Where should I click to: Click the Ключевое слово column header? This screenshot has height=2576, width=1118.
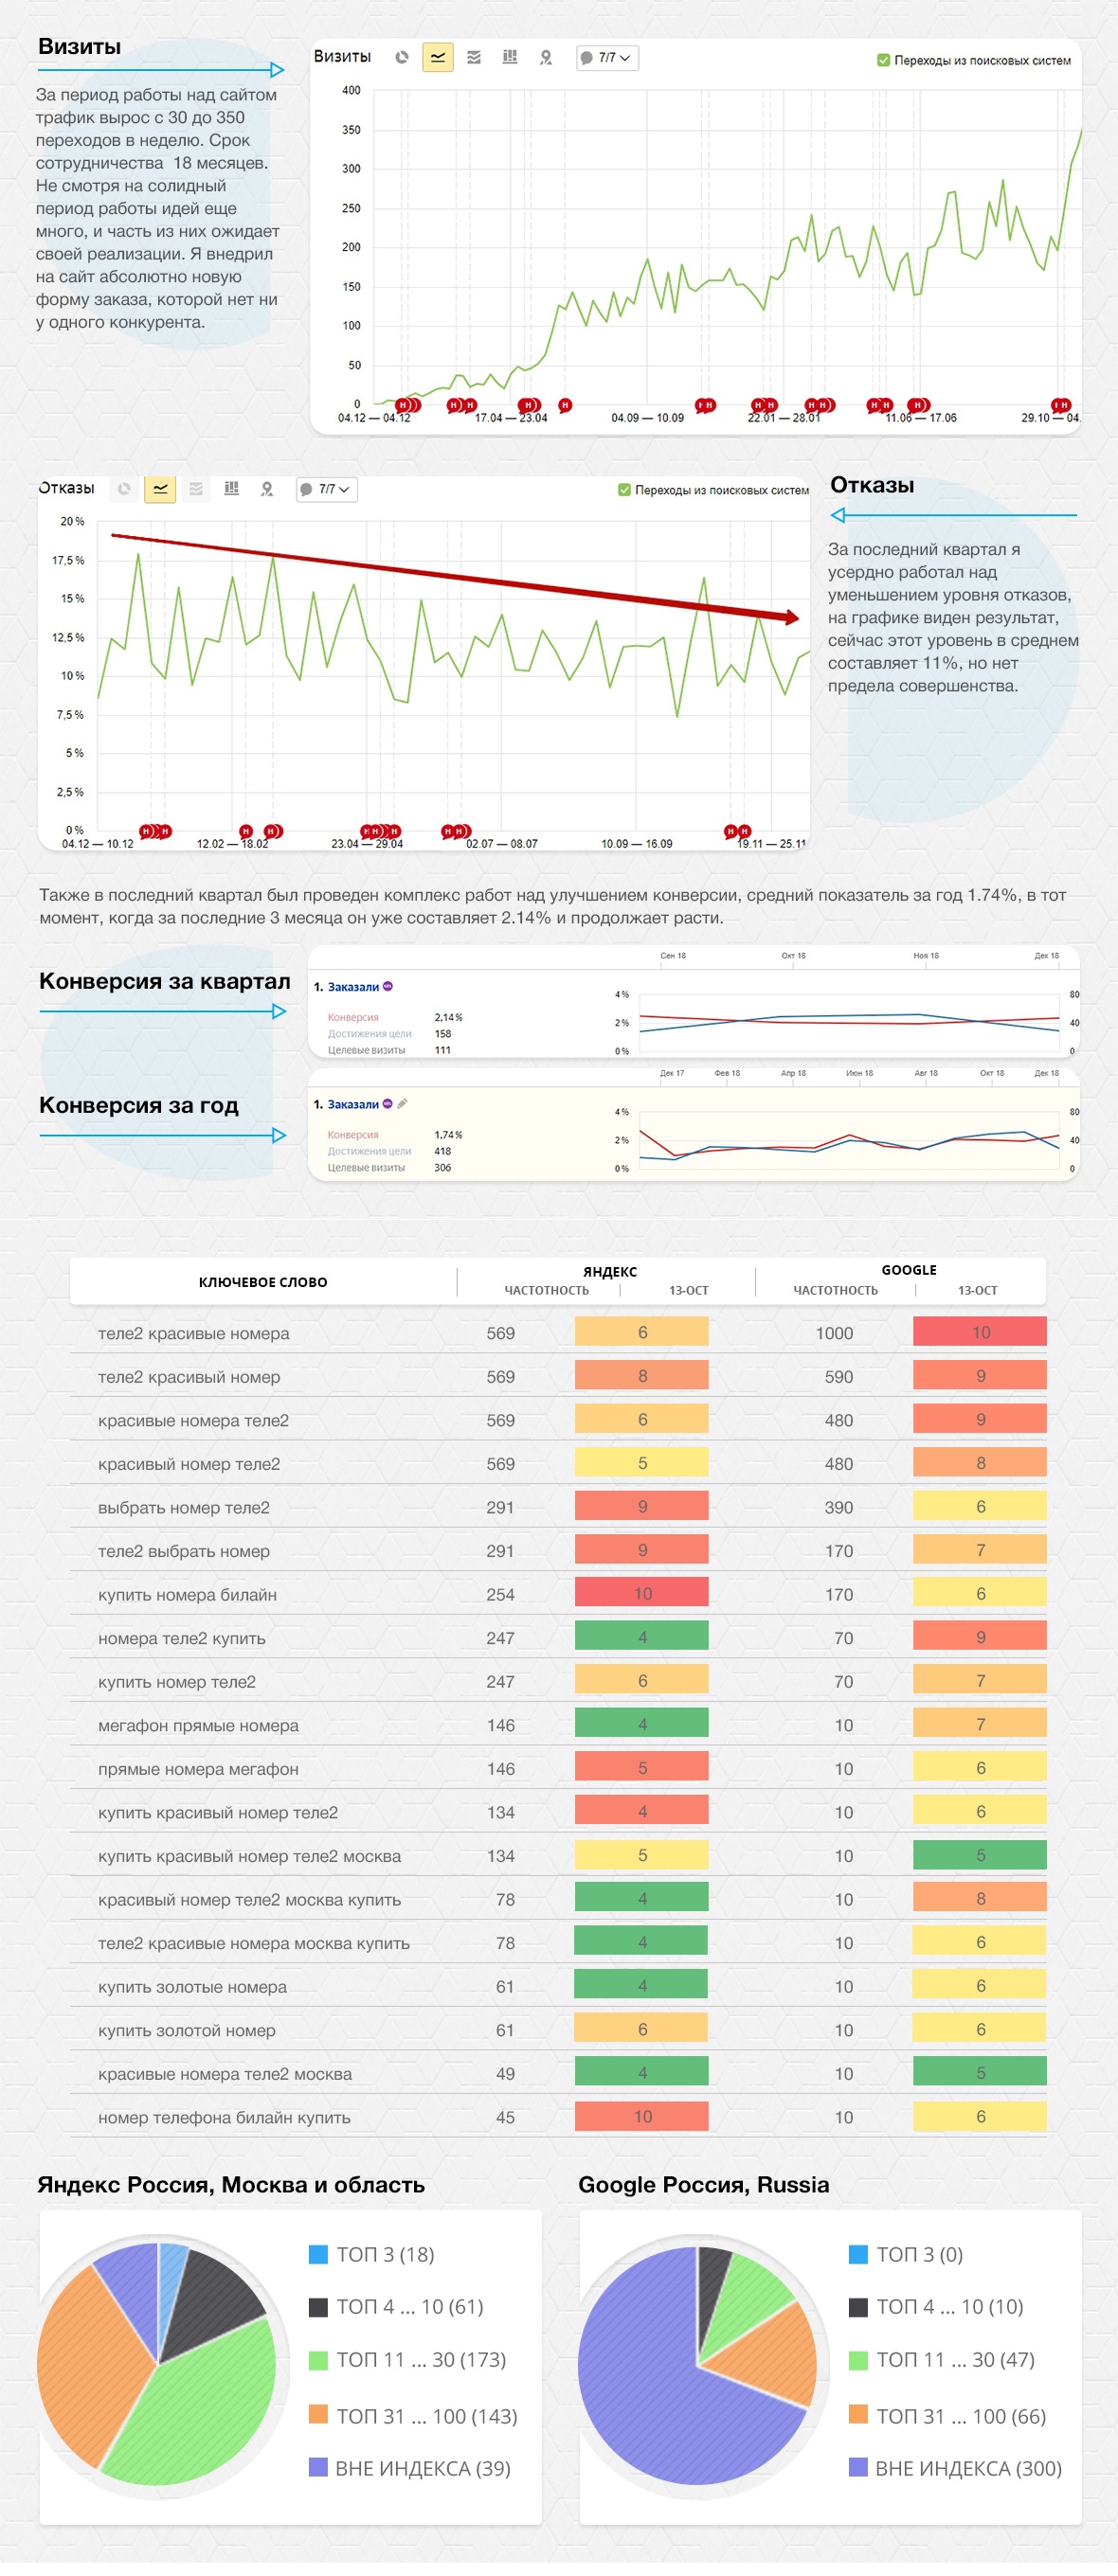(x=263, y=1282)
